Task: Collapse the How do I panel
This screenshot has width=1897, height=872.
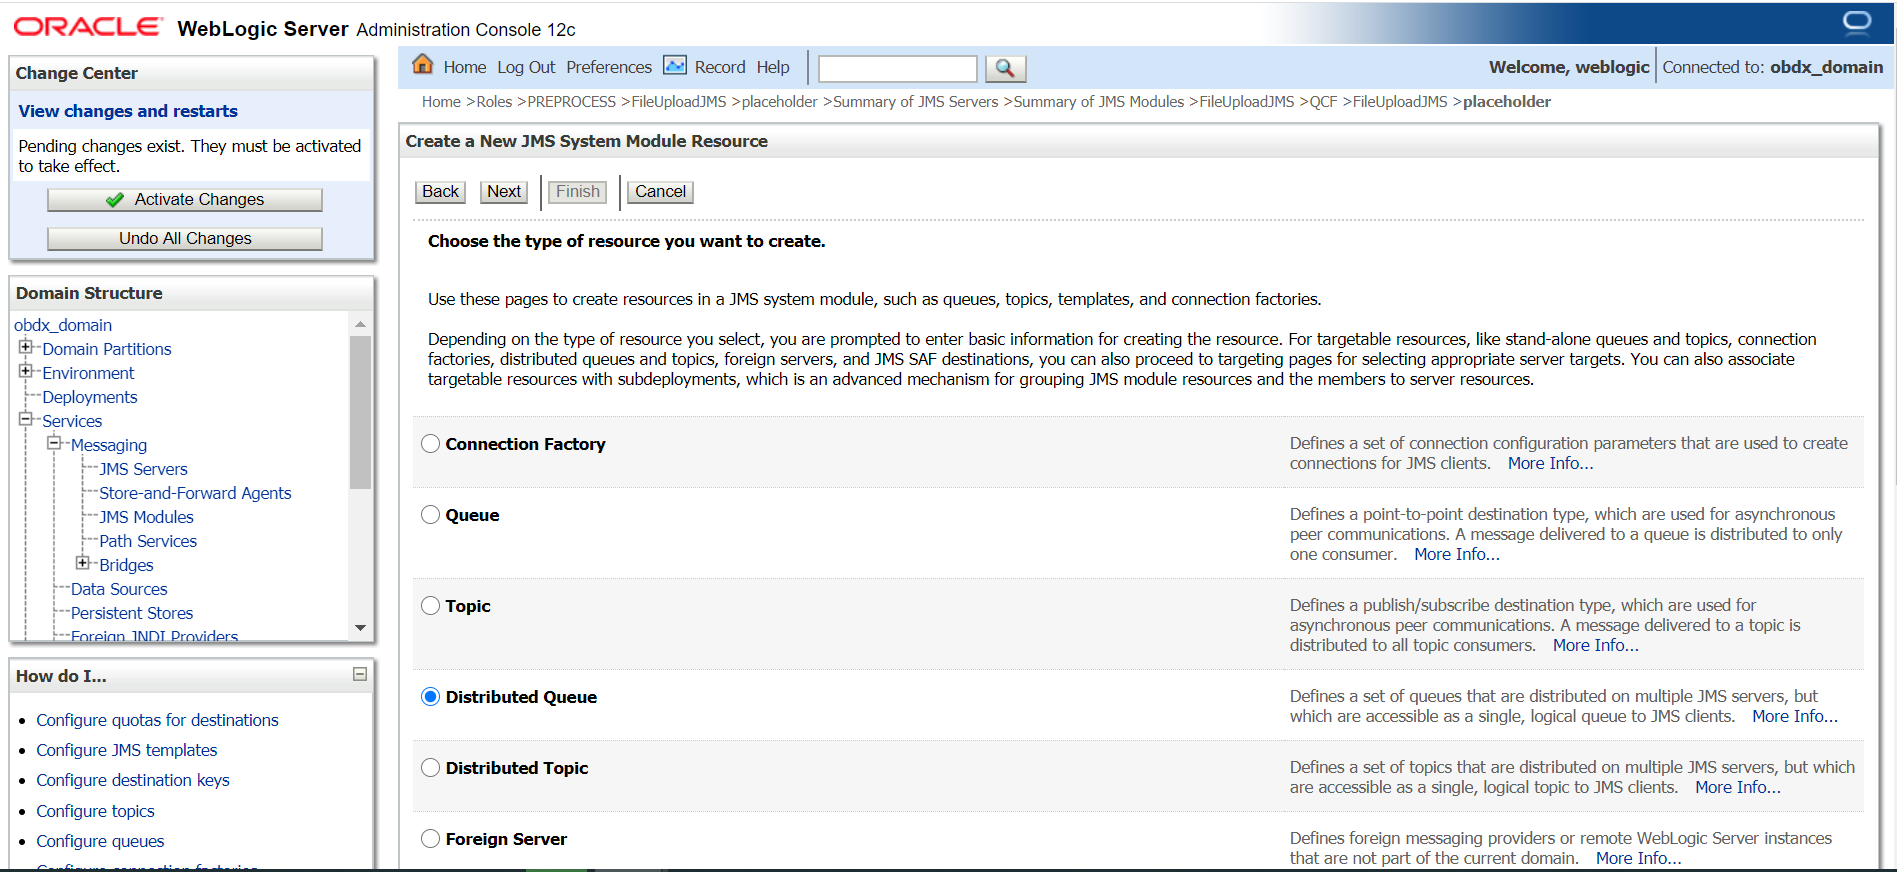Action: point(360,675)
